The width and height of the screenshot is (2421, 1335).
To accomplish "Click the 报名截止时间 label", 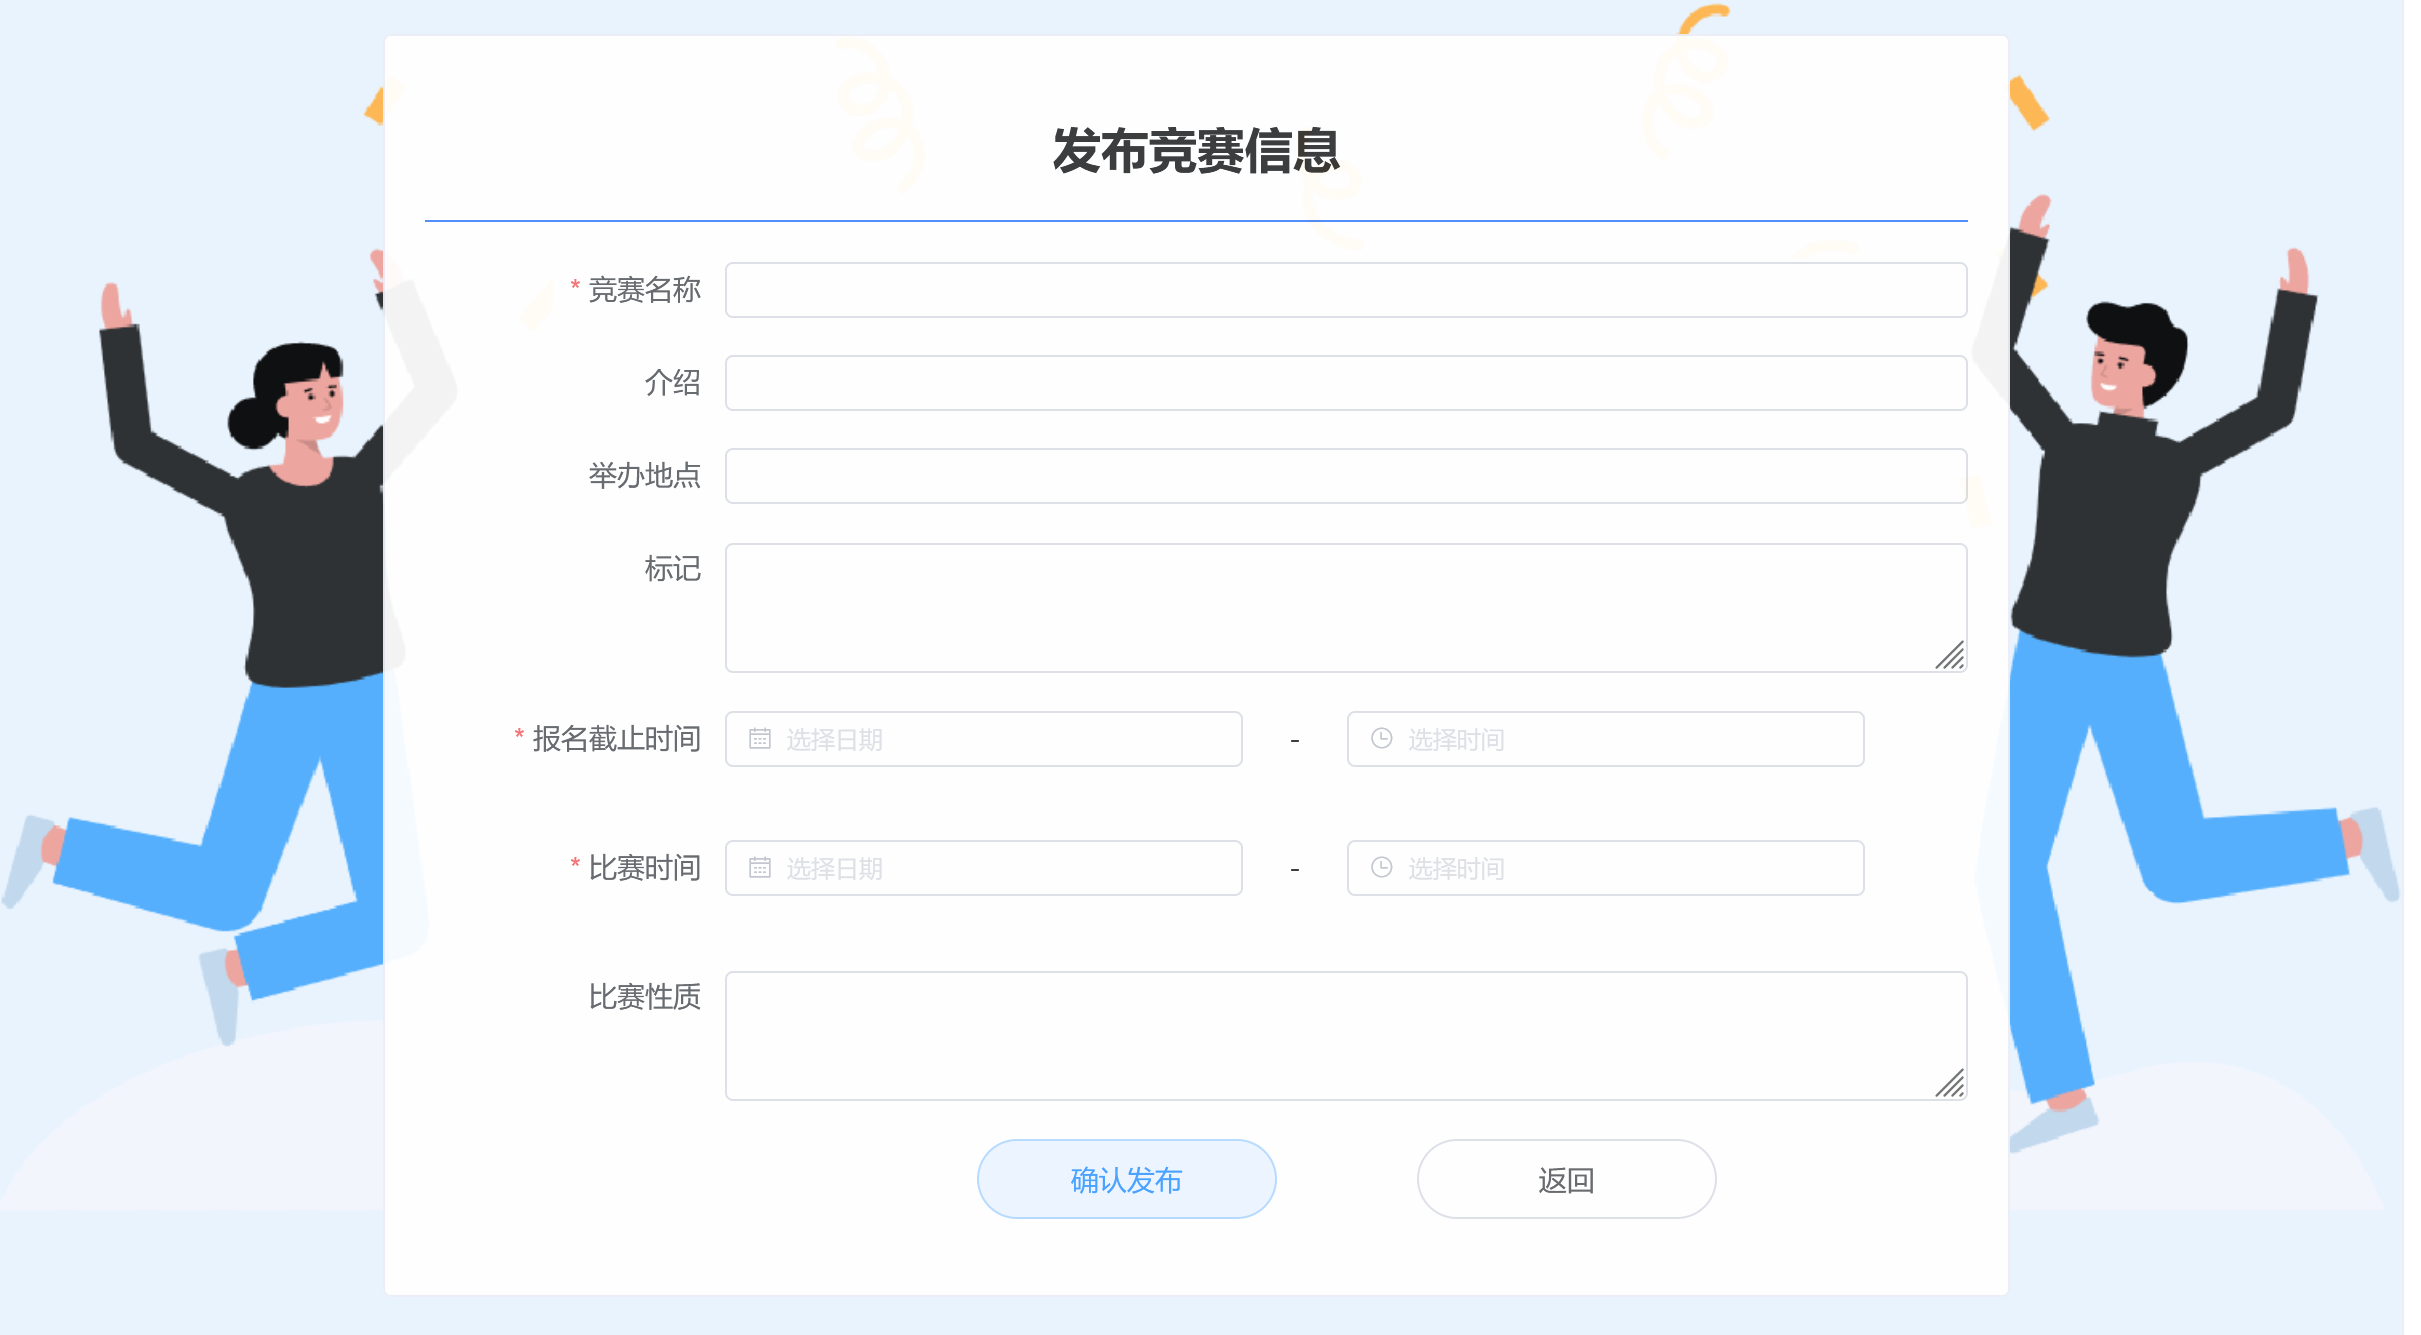I will coord(616,739).
